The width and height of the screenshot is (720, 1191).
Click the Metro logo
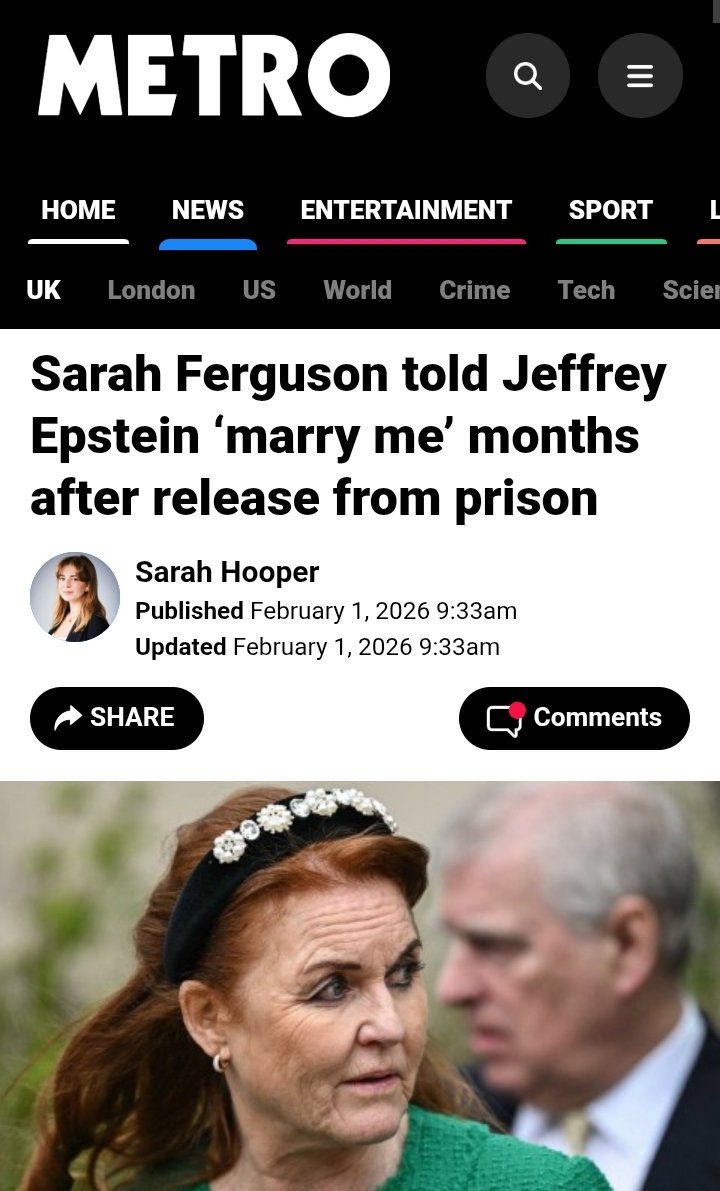(x=214, y=75)
